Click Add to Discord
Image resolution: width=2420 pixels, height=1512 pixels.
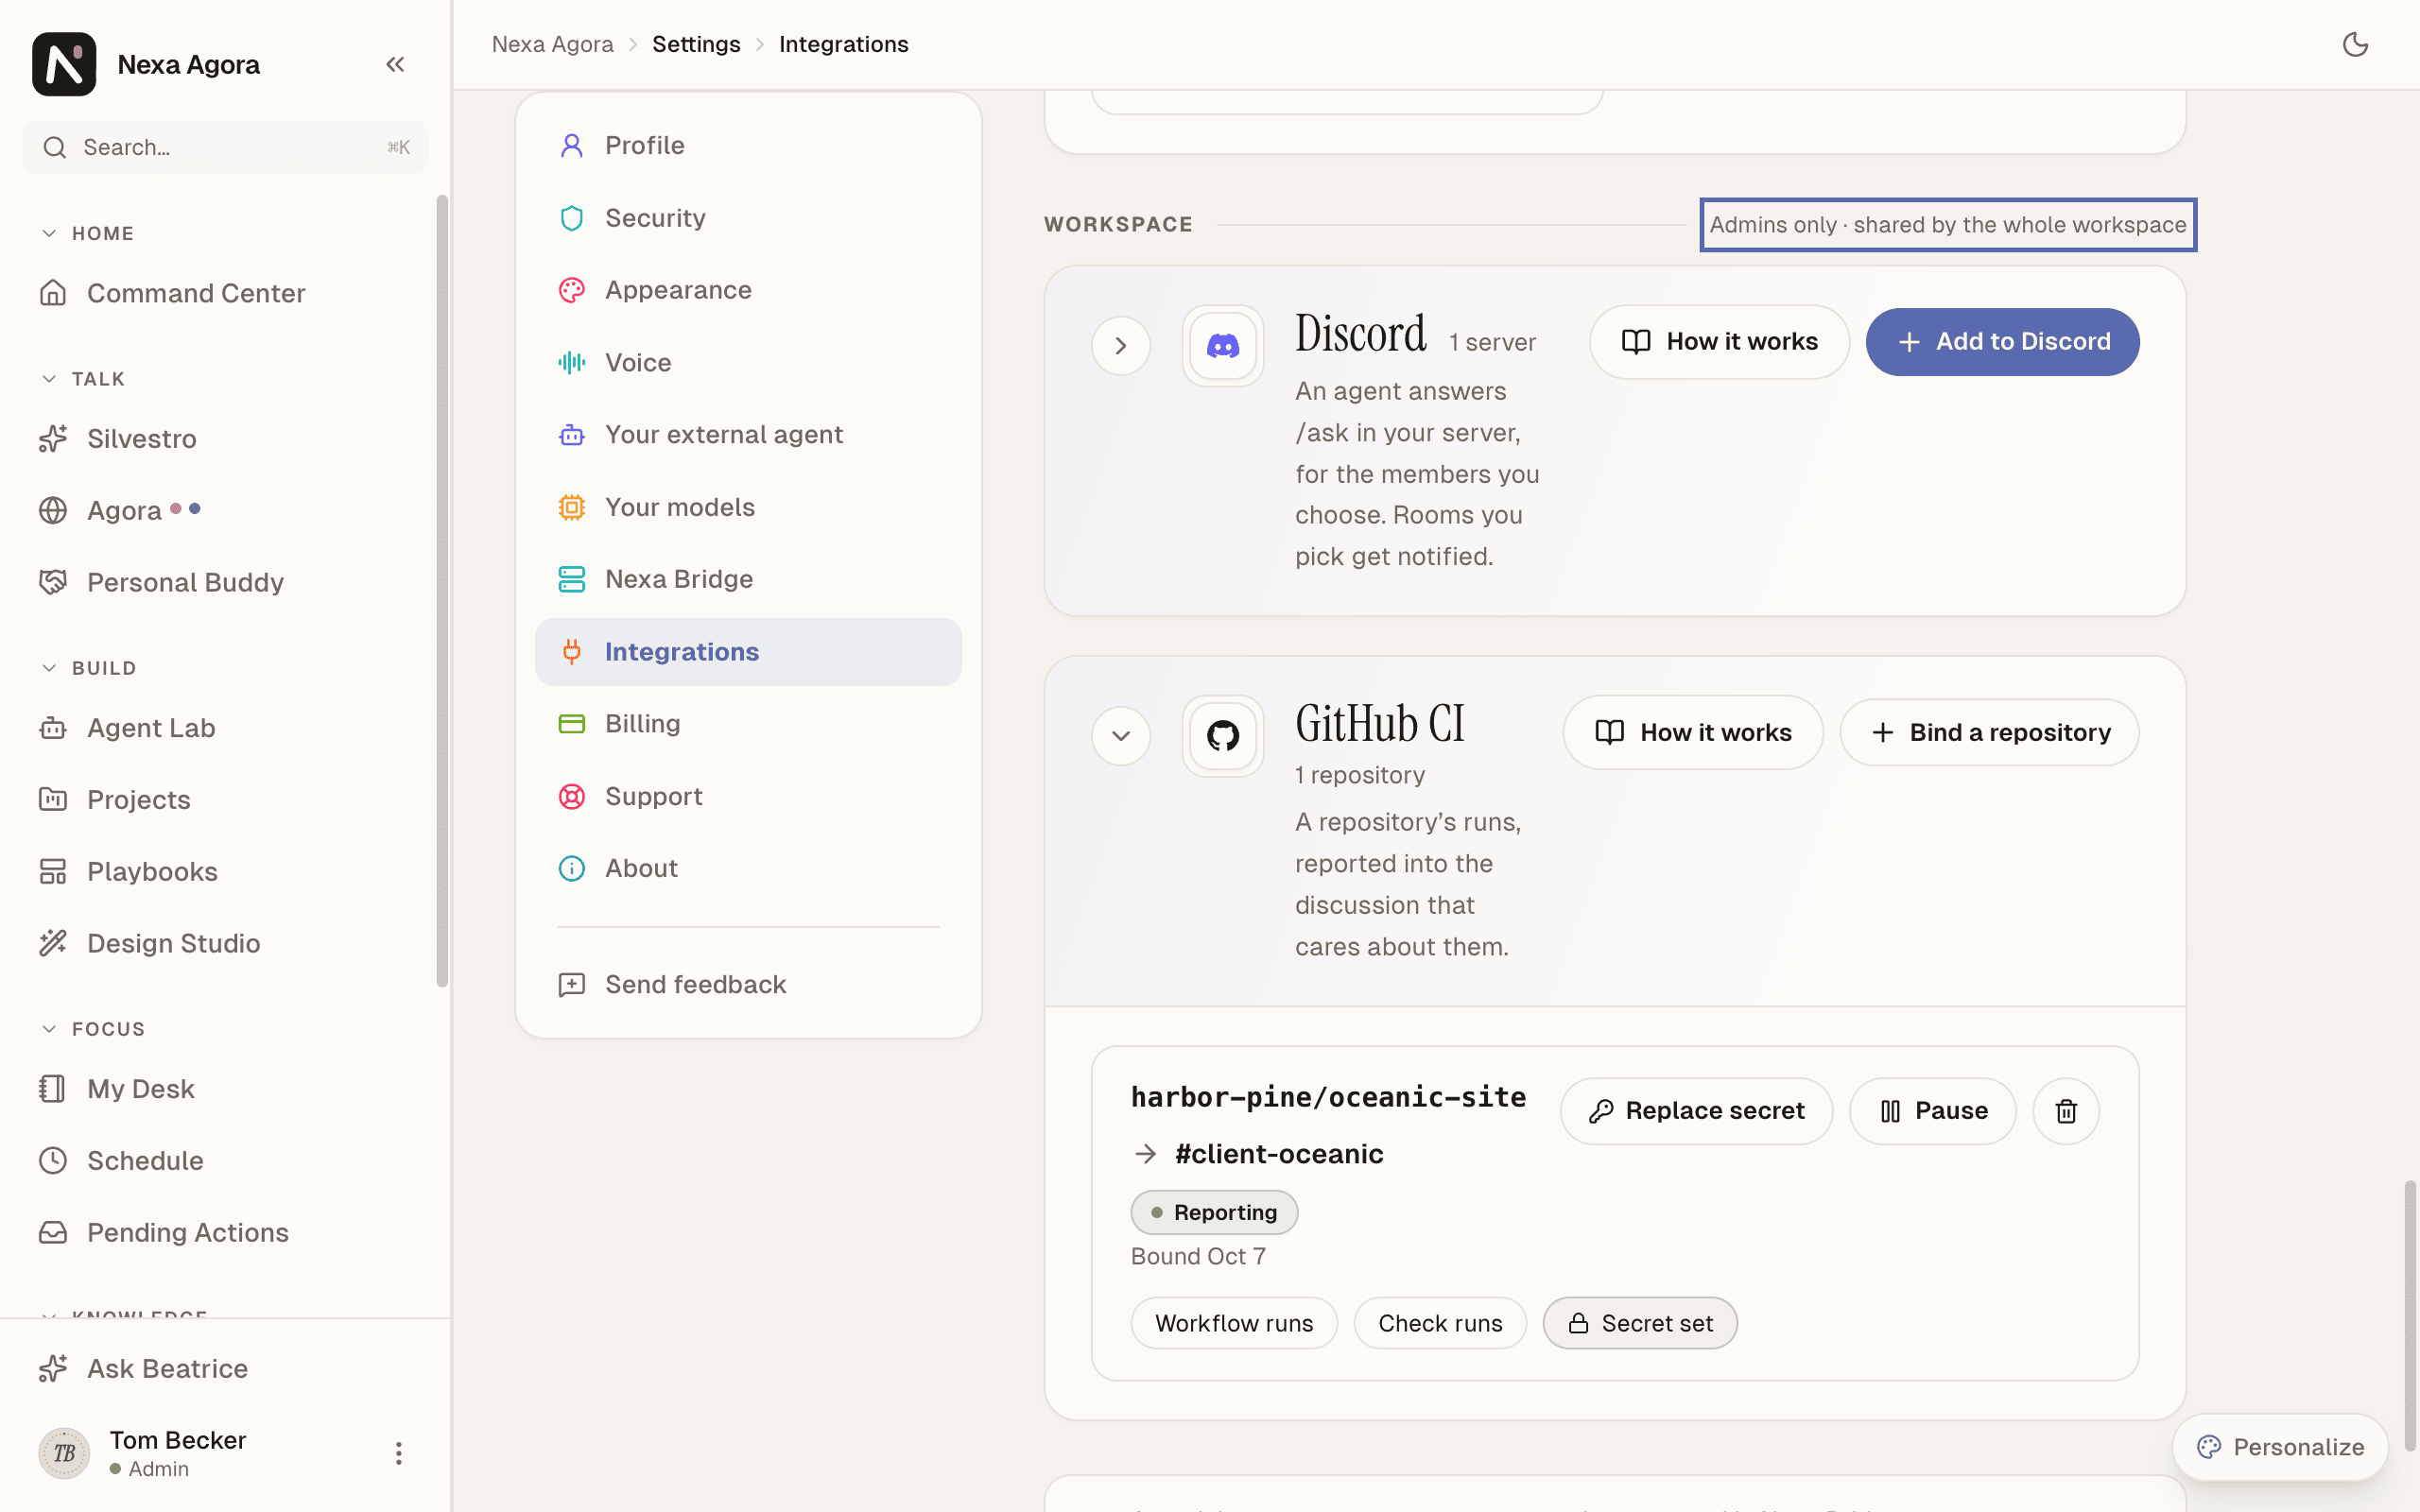[2002, 342]
